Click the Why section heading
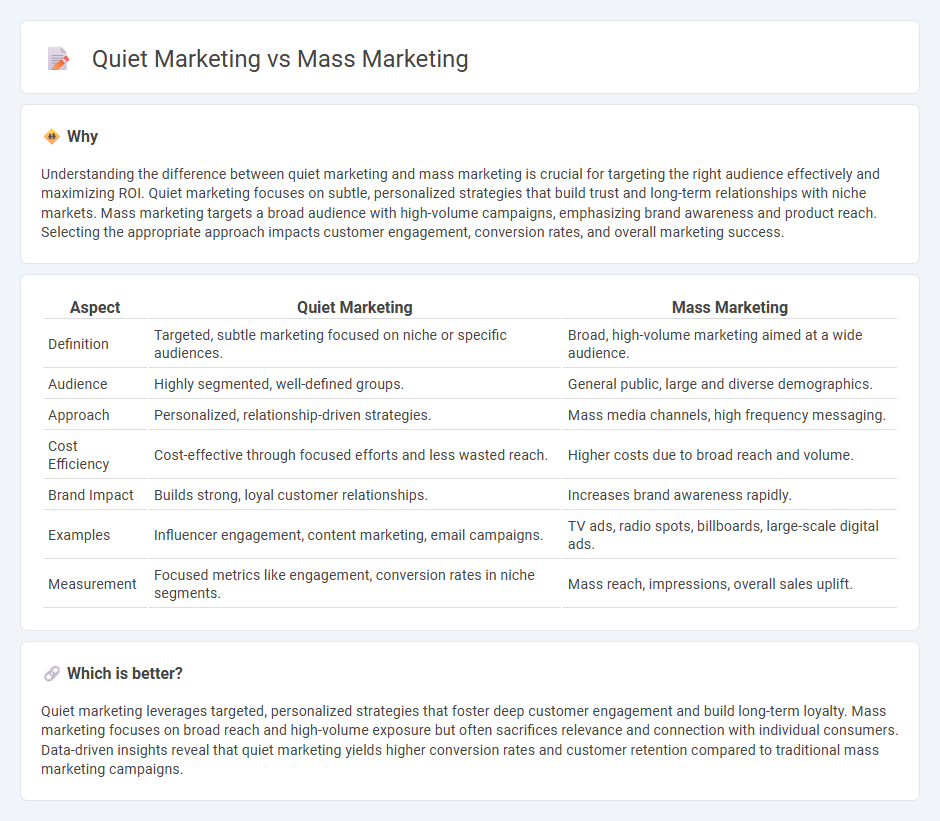 (82, 137)
